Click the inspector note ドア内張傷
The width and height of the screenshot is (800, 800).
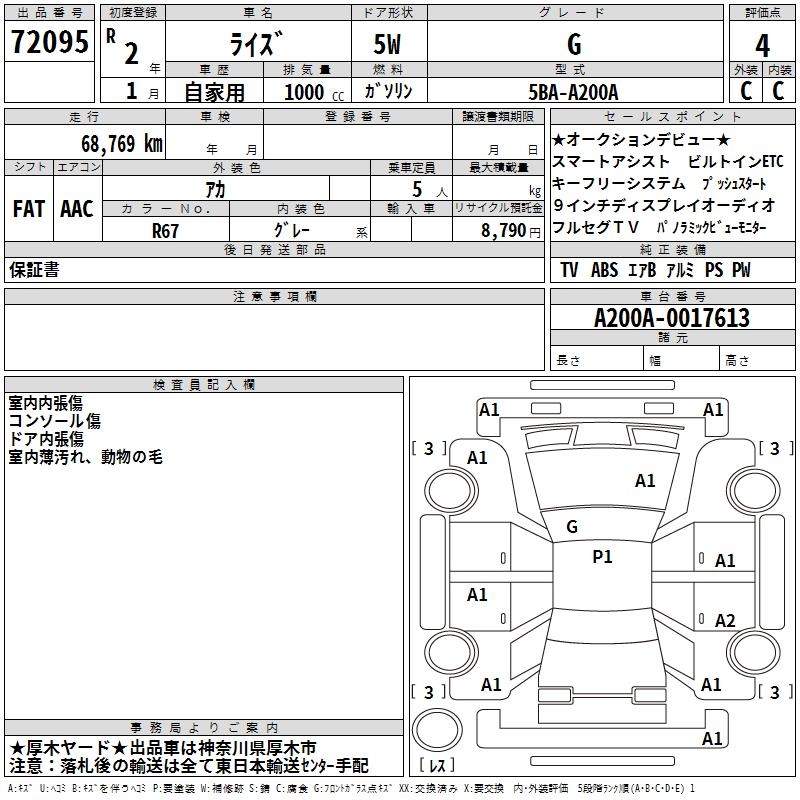(46, 439)
